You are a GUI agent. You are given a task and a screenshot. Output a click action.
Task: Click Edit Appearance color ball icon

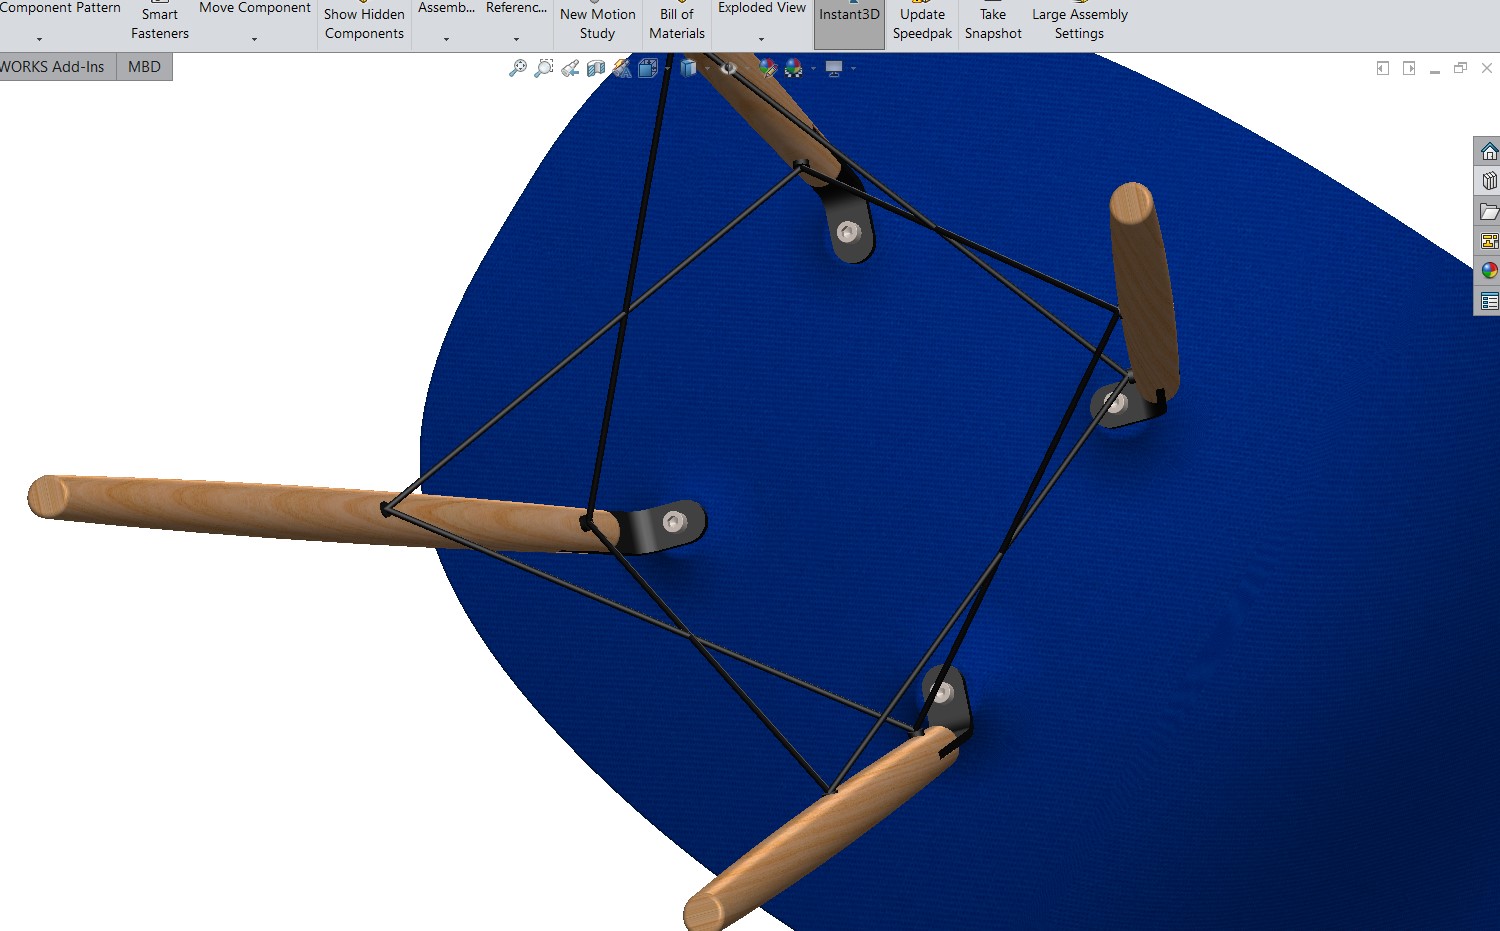coord(767,68)
